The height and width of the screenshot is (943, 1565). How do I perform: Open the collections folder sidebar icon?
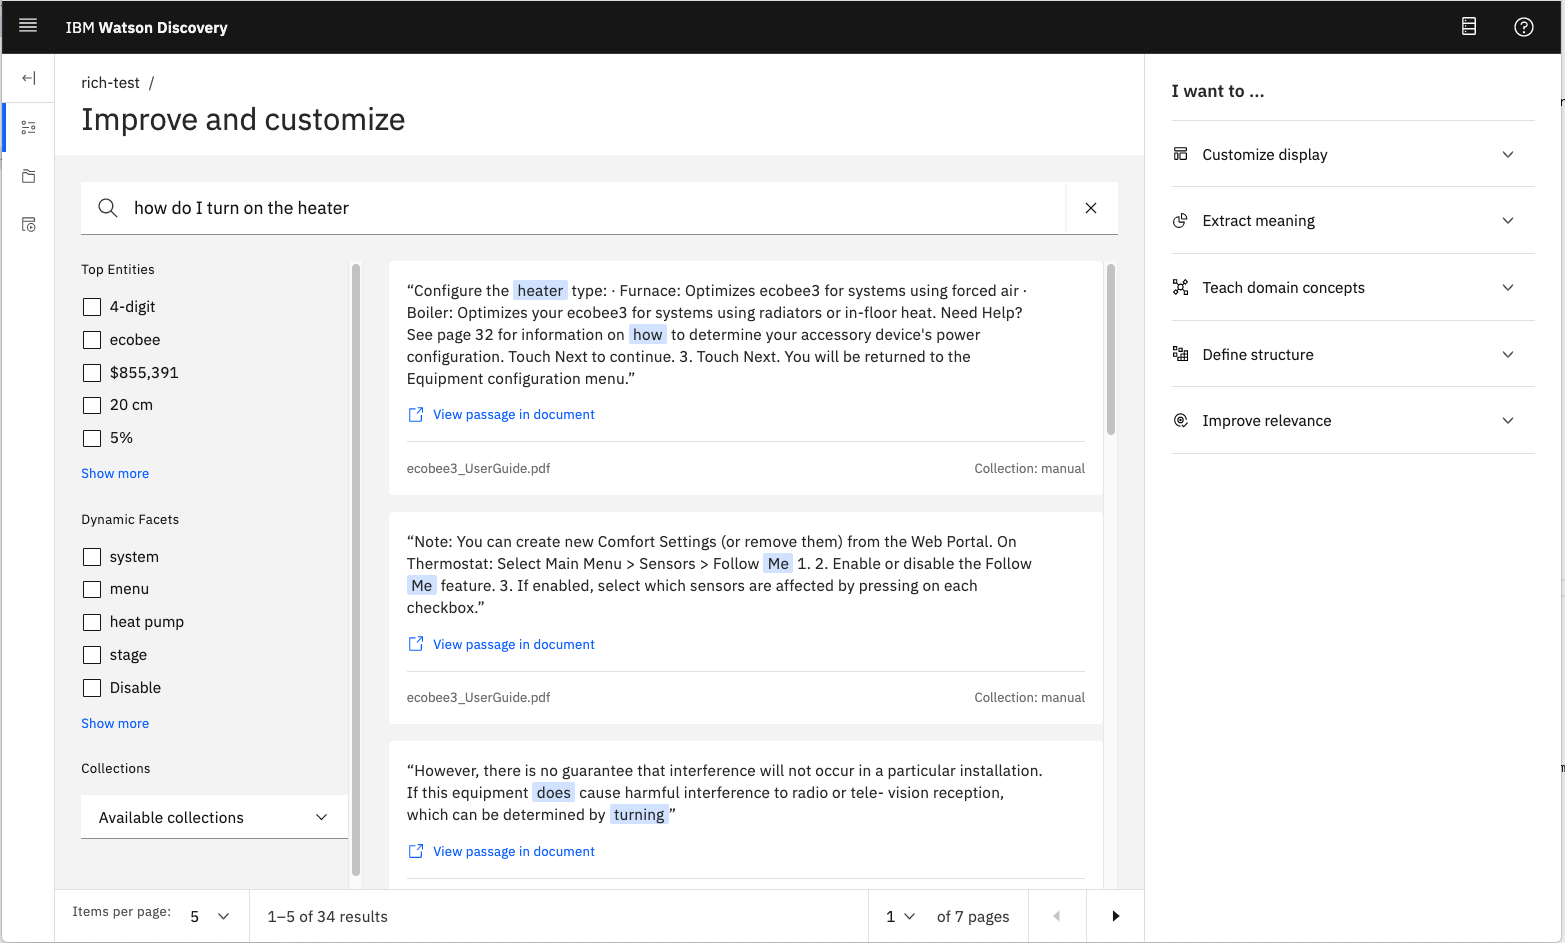29,176
